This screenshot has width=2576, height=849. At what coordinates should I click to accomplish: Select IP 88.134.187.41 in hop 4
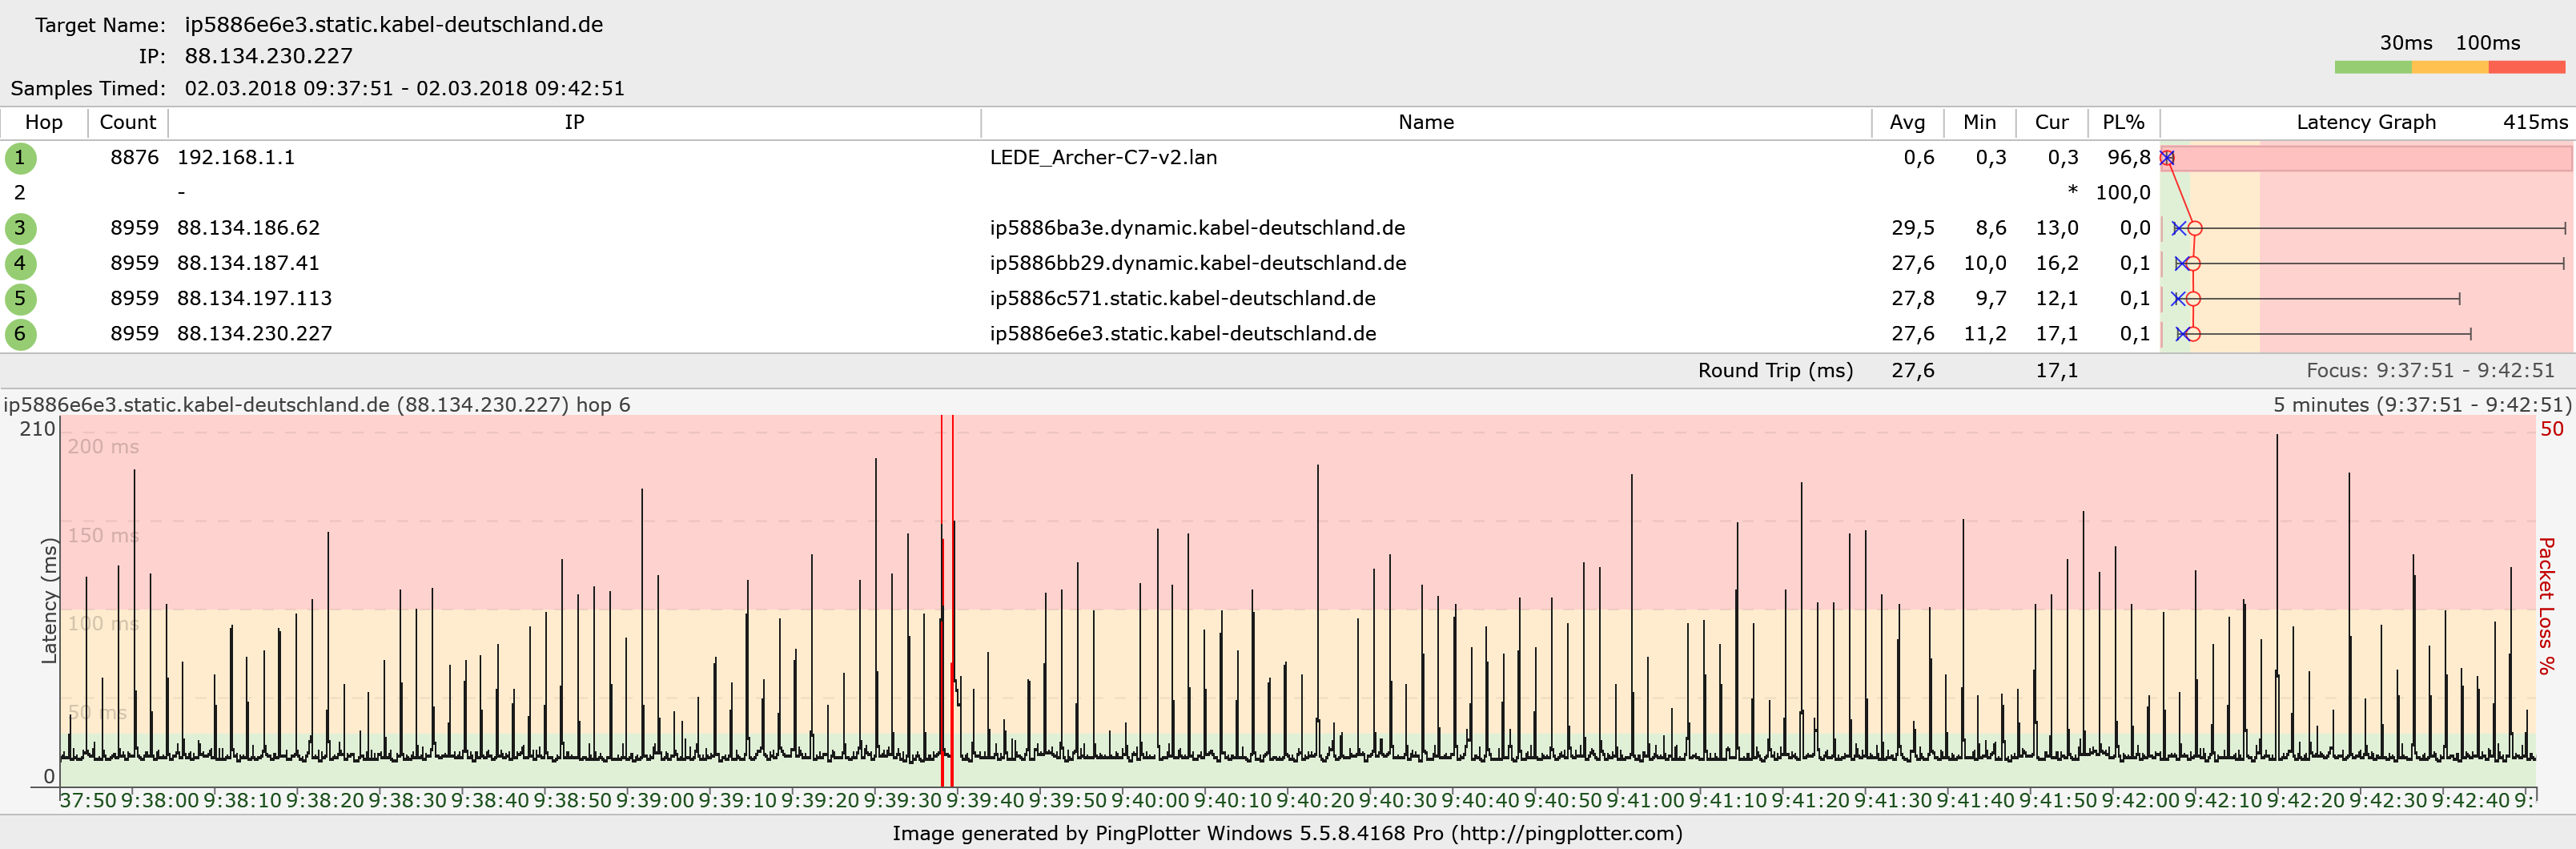[x=248, y=264]
